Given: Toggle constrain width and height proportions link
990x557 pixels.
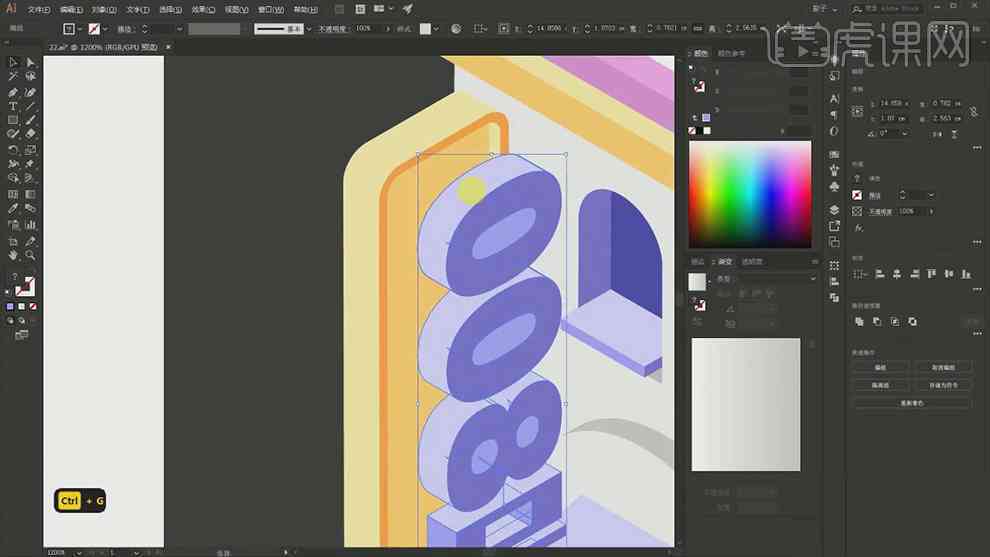Looking at the screenshot, I should [974, 111].
